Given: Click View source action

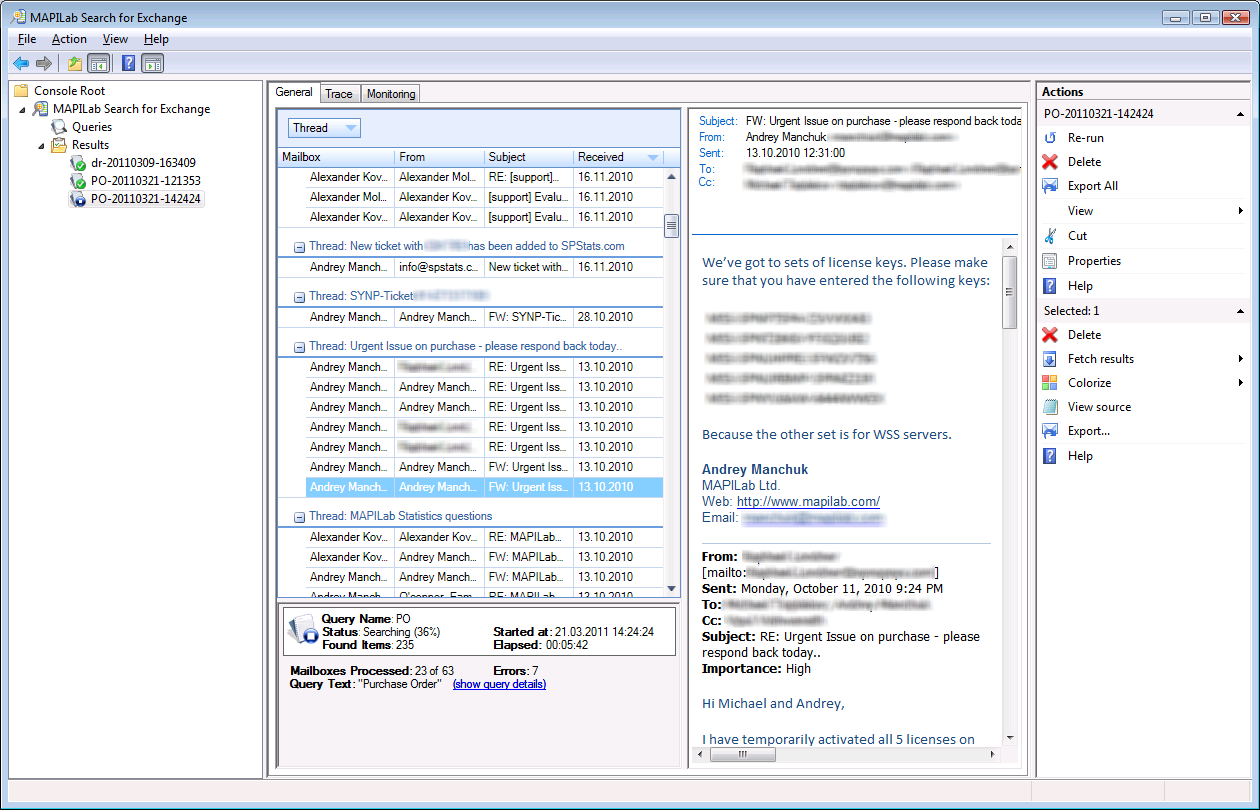Looking at the screenshot, I should pyautogui.click(x=1099, y=407).
